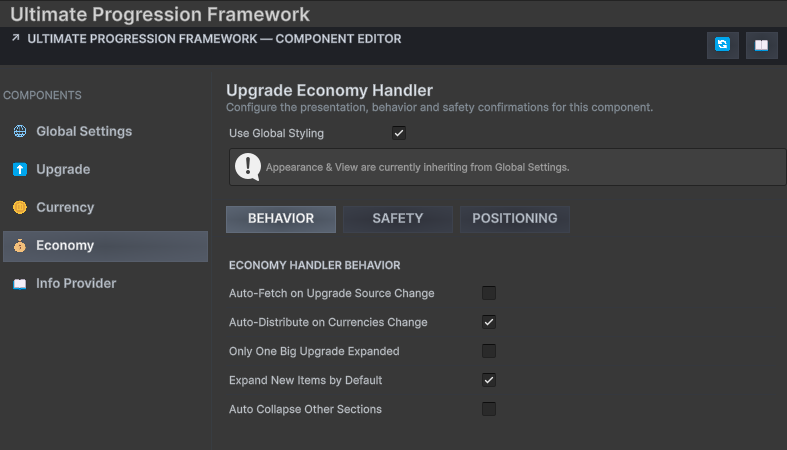Click the Auto-Distribute on Currencies Change label
The width and height of the screenshot is (787, 450).
pos(328,323)
